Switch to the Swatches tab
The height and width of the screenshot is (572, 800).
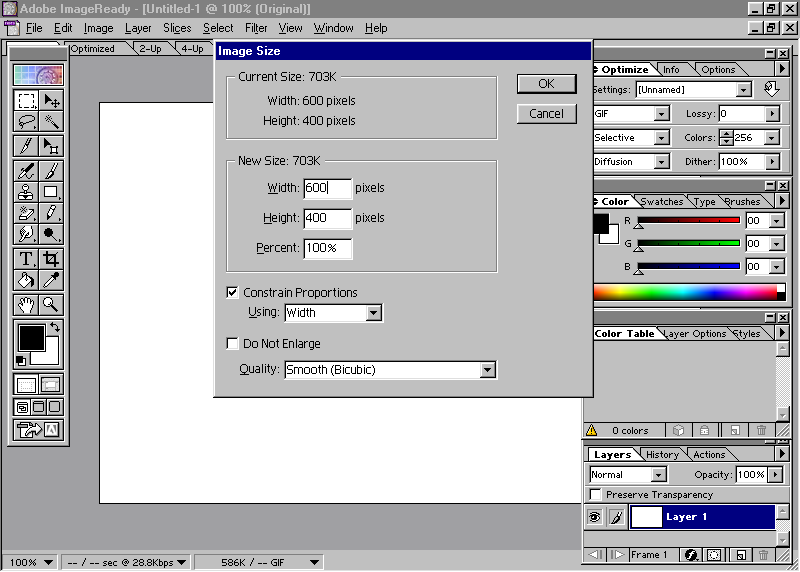[x=661, y=202]
